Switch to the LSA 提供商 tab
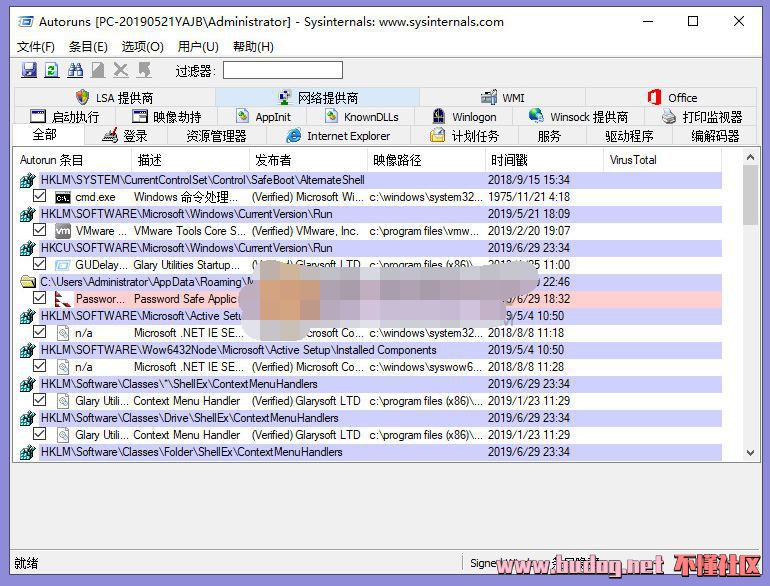The width and height of the screenshot is (770, 586). point(115,98)
